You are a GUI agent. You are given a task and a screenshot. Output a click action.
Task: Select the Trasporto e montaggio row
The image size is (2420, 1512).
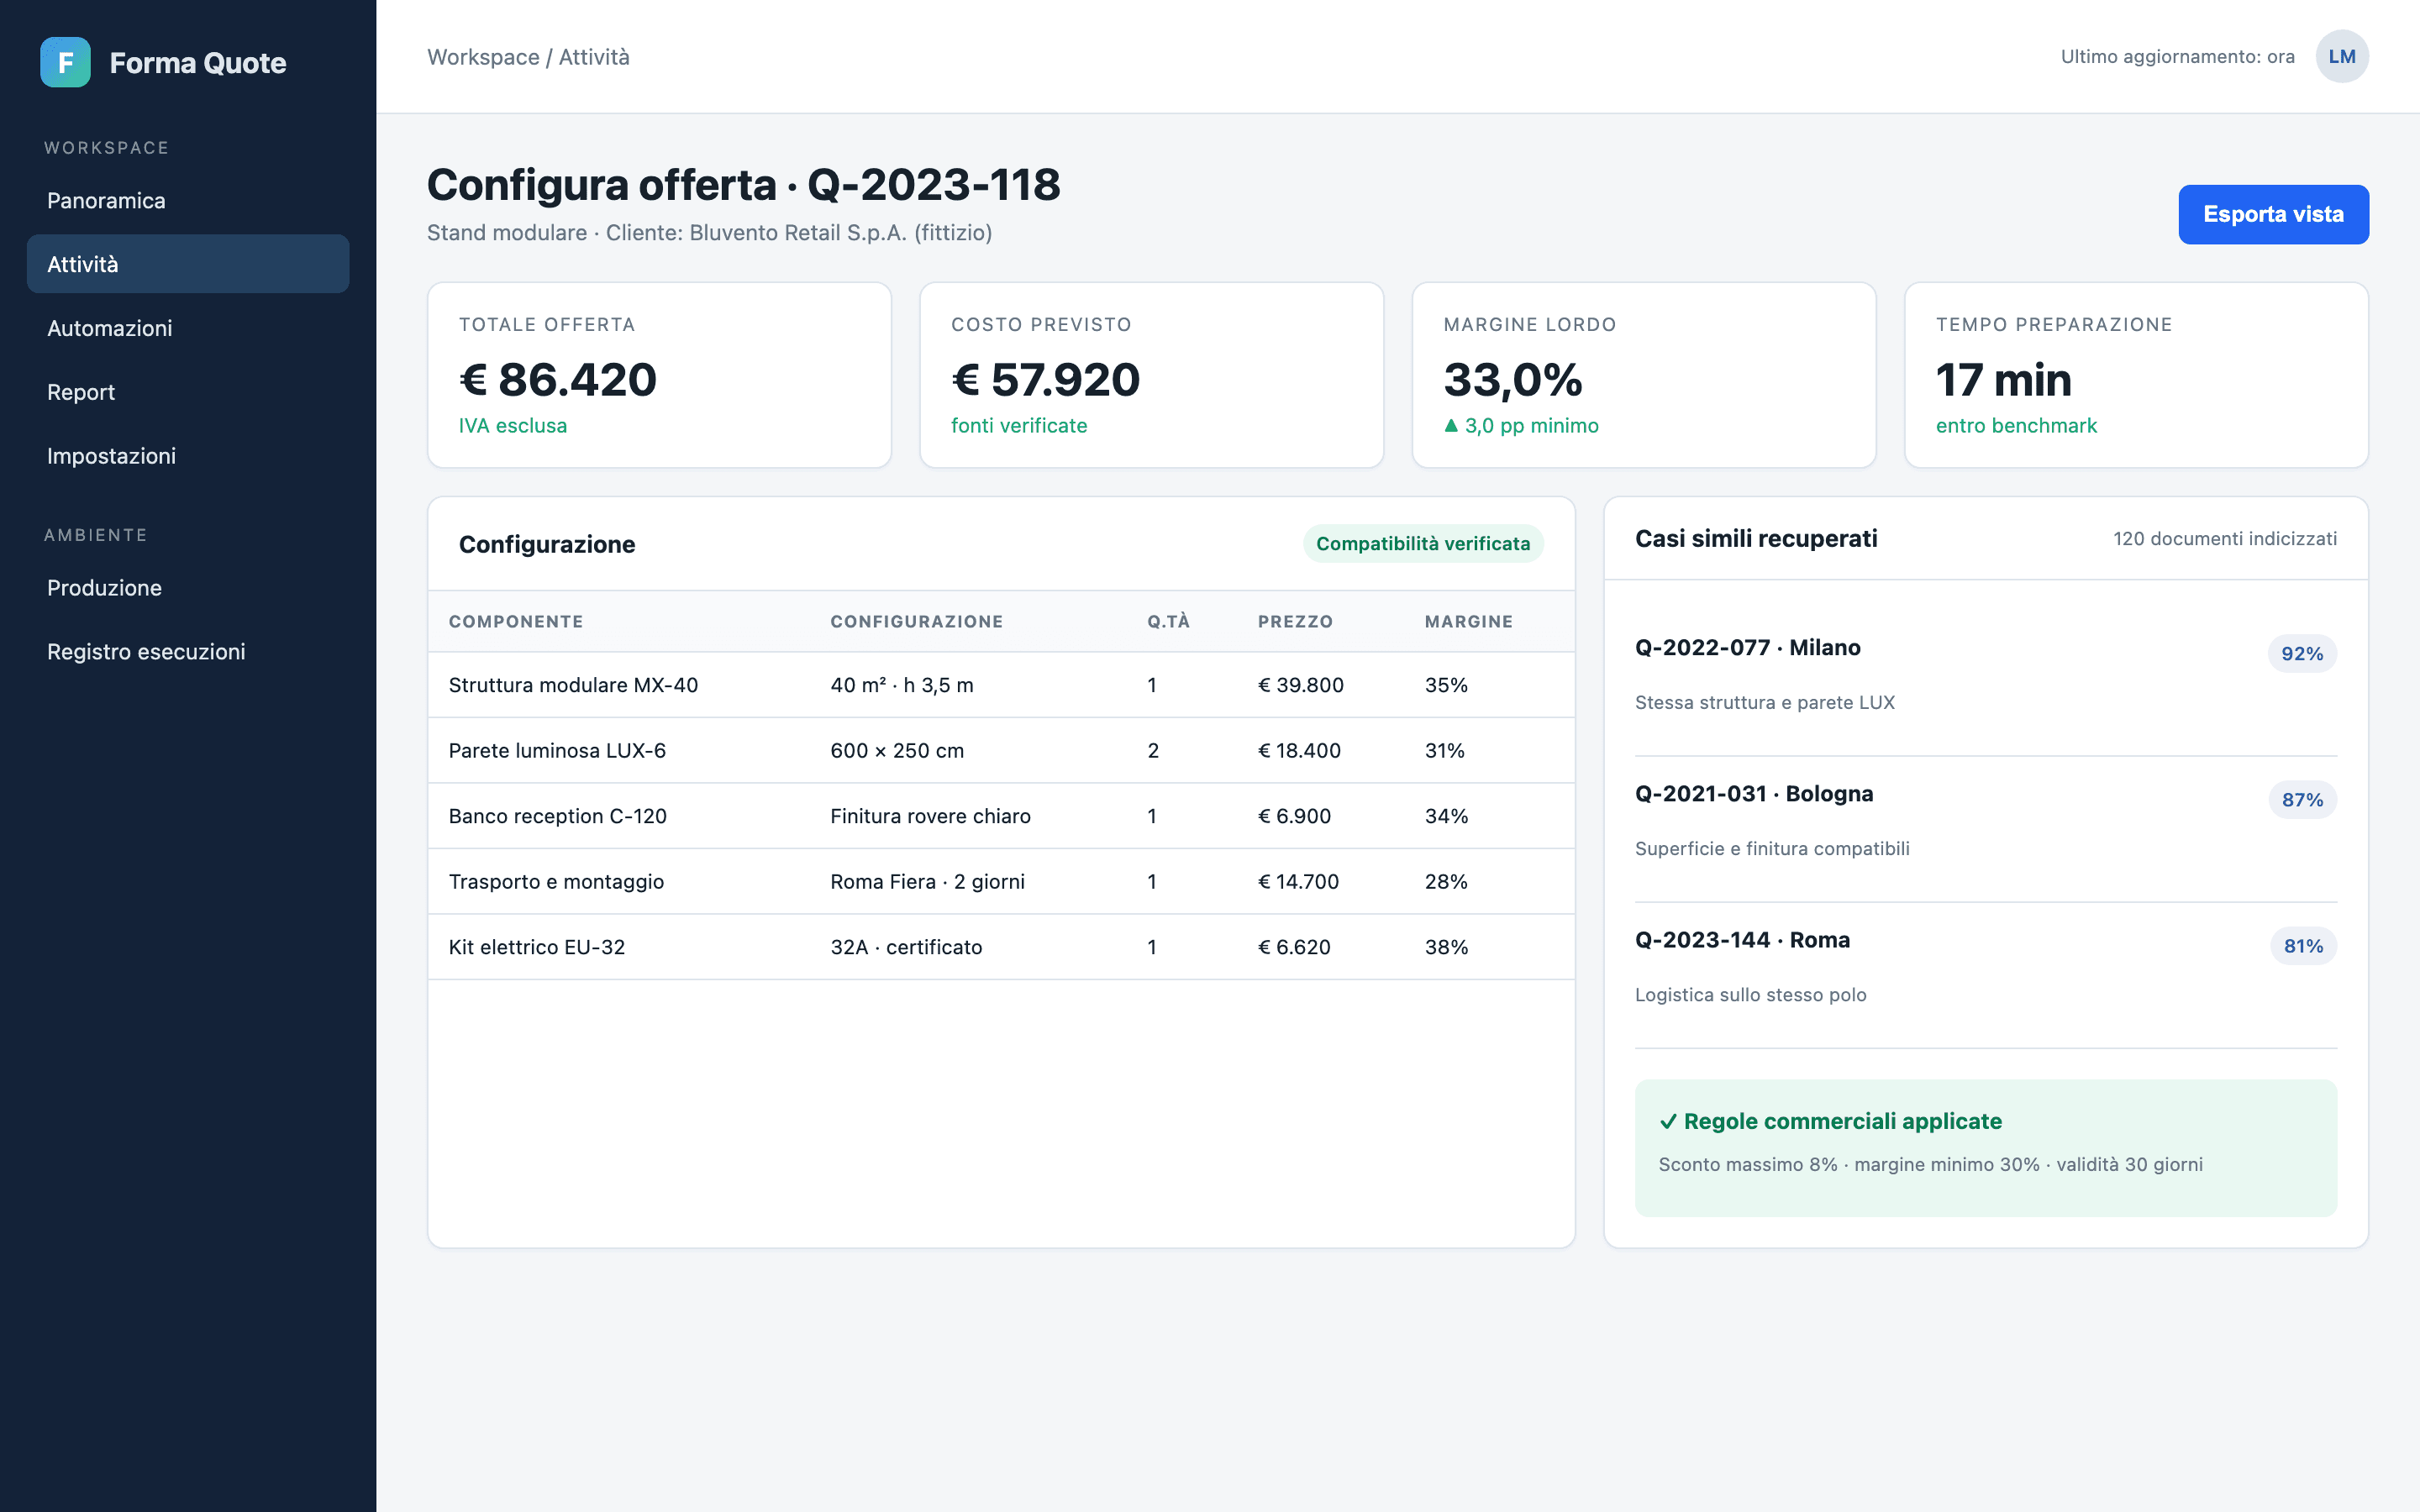tap(1001, 881)
